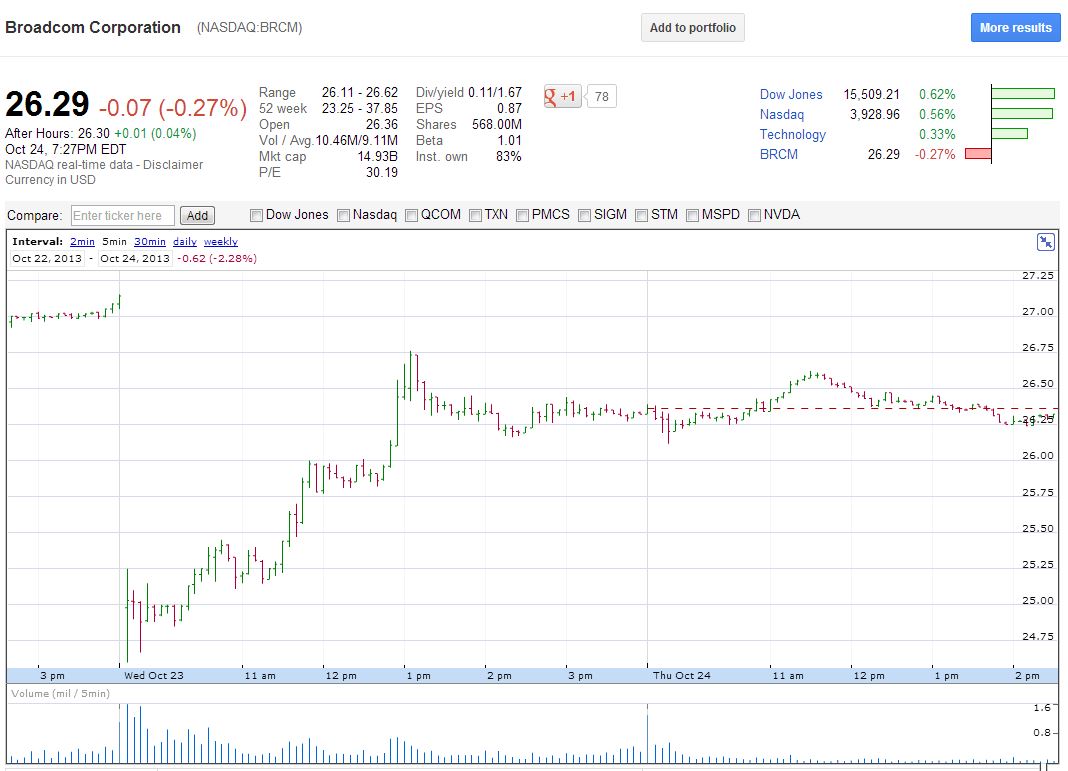Click the -0.62 (-2.28%) range change
Screen dimensions: 1068x771
click(x=217, y=259)
